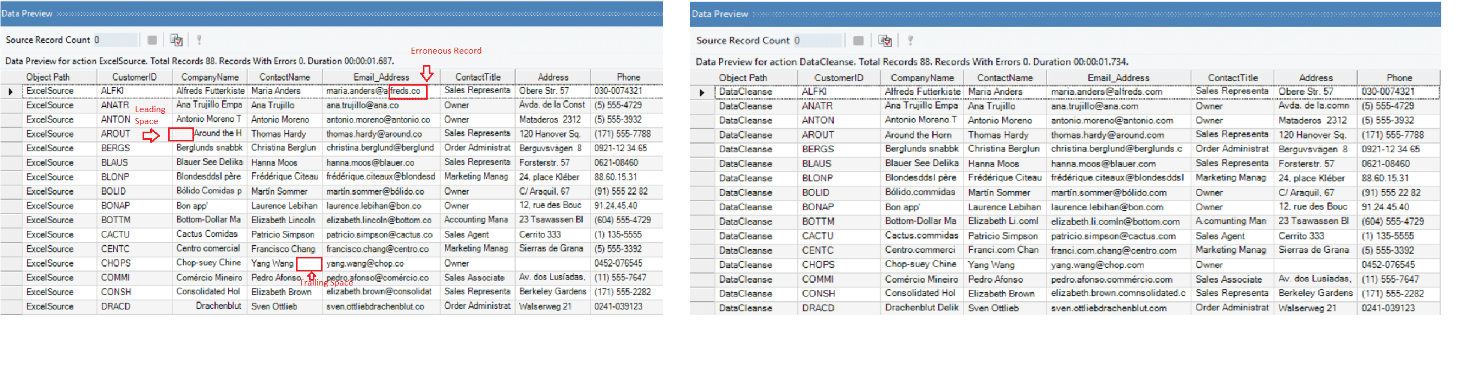Select BLAUS CustomerID cell in ExcelSource grid
1470x376 pixels.
coord(136,162)
